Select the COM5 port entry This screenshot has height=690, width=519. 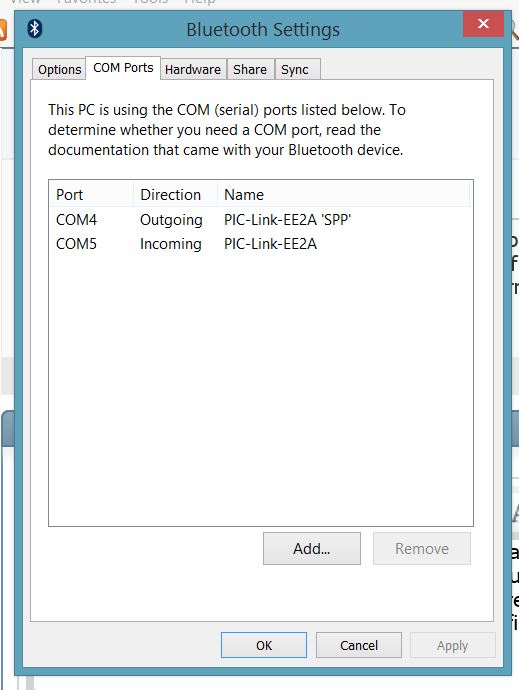(x=76, y=244)
